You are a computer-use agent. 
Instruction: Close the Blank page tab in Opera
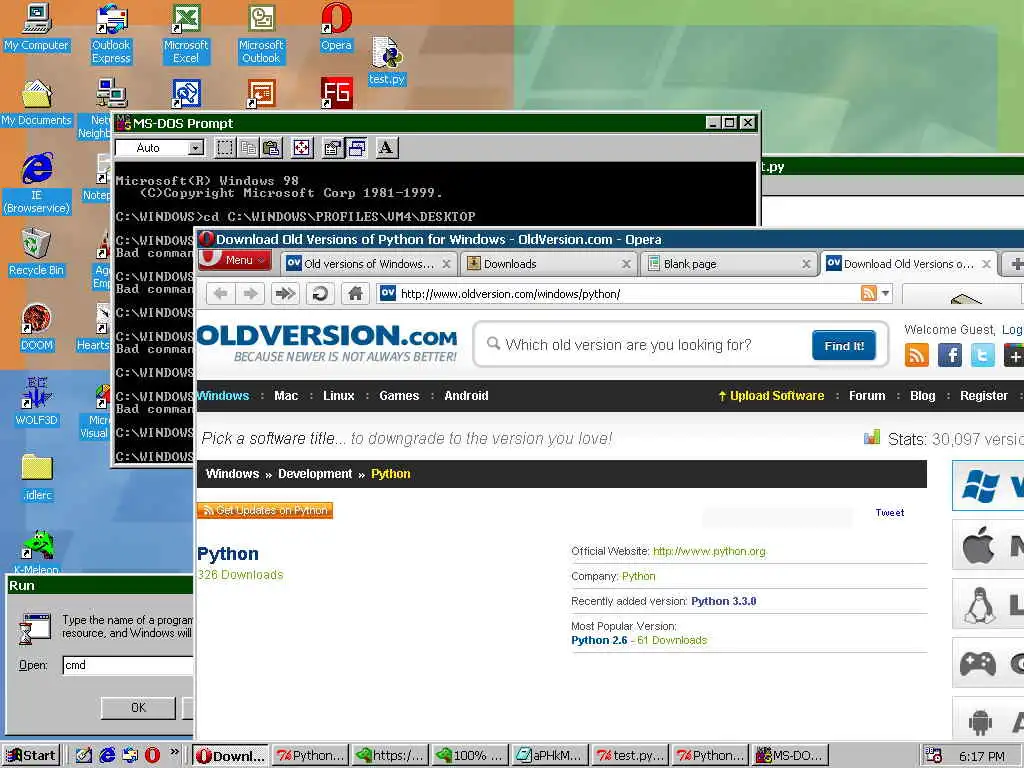807,264
